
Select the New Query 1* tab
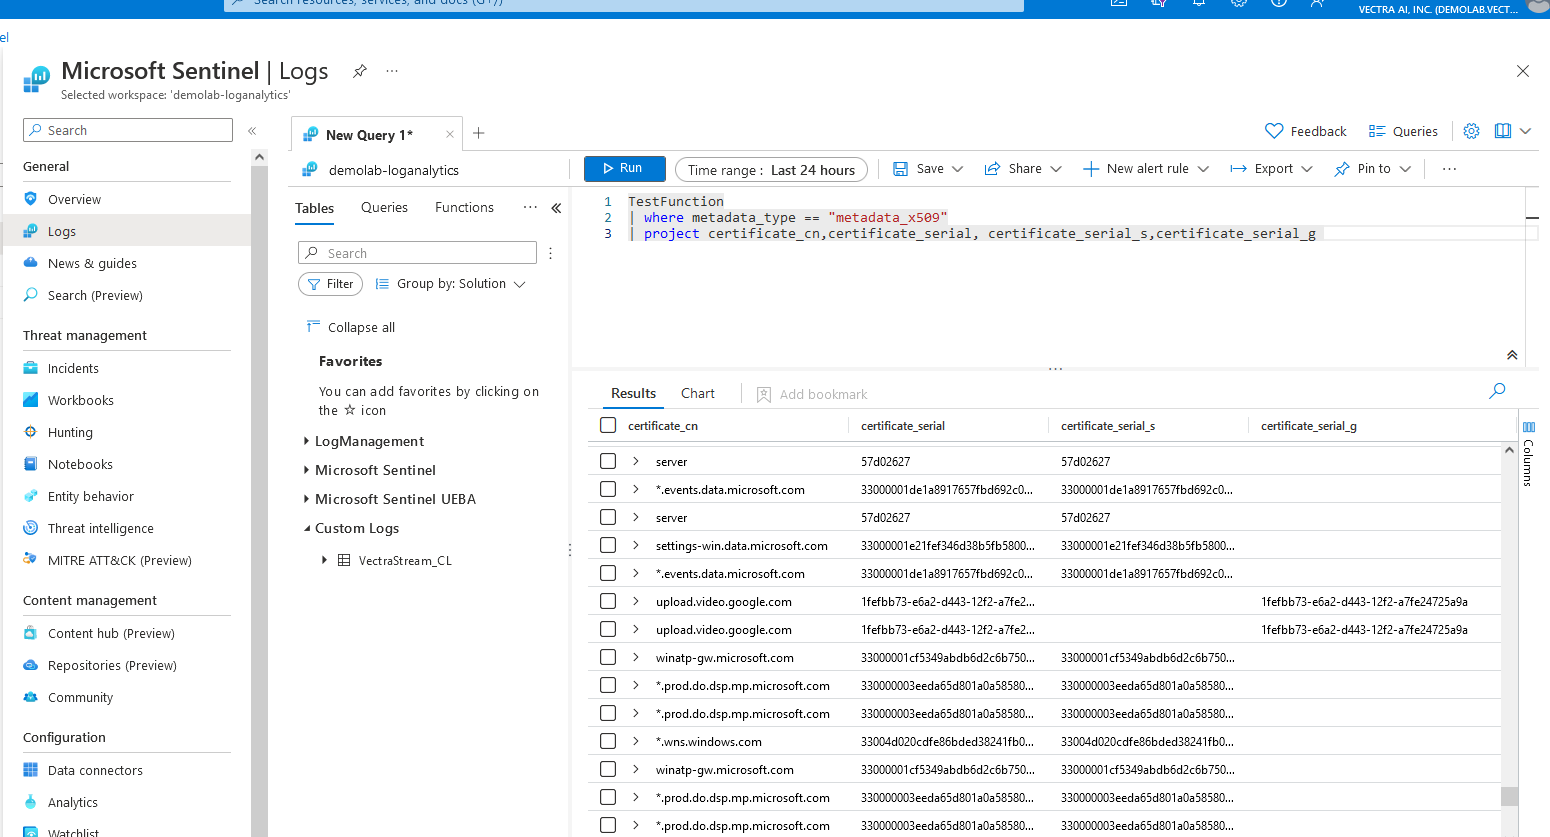pos(369,135)
